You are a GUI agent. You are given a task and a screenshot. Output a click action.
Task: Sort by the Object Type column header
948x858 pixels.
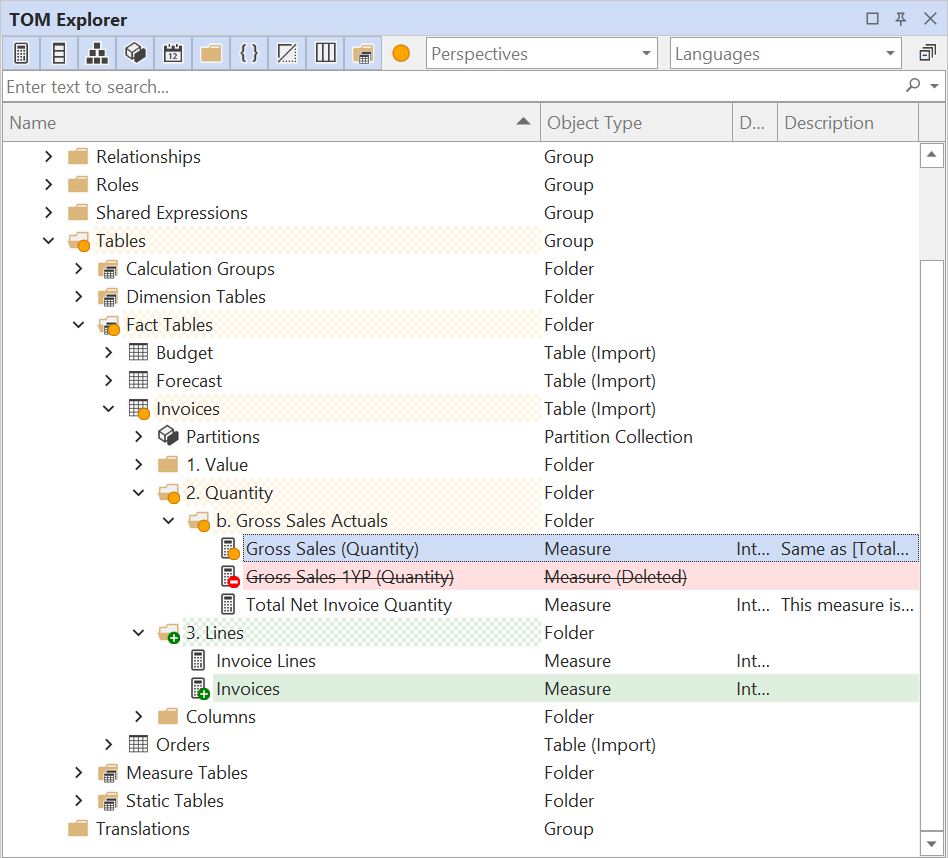[636, 123]
